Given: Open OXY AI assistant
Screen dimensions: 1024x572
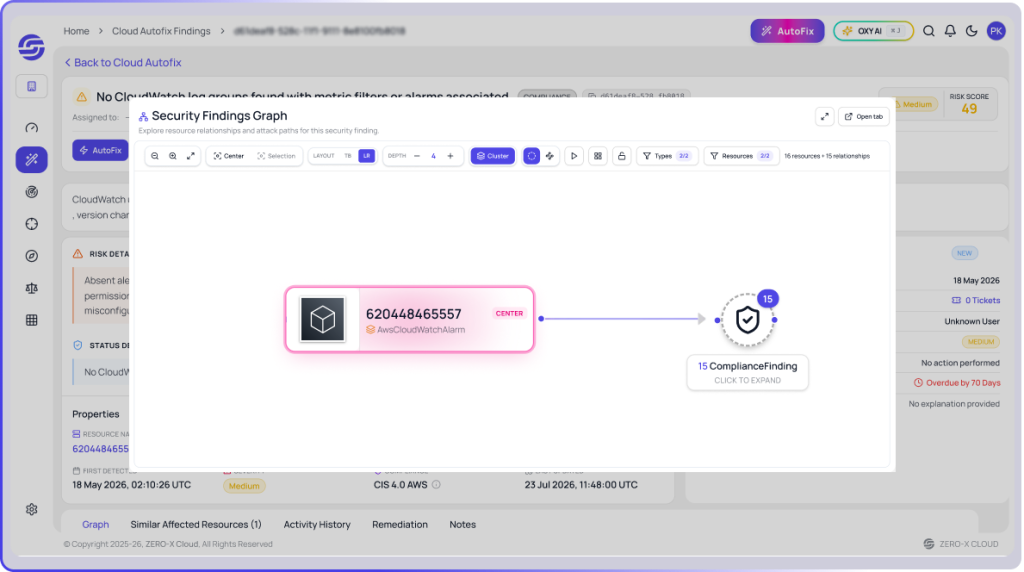Looking at the screenshot, I should (x=873, y=31).
